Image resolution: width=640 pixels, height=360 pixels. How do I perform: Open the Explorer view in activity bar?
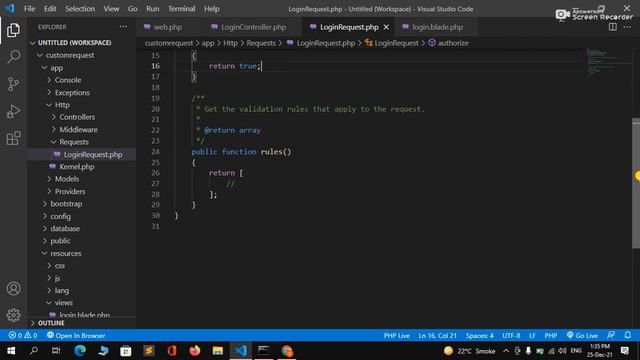[x=13, y=30]
